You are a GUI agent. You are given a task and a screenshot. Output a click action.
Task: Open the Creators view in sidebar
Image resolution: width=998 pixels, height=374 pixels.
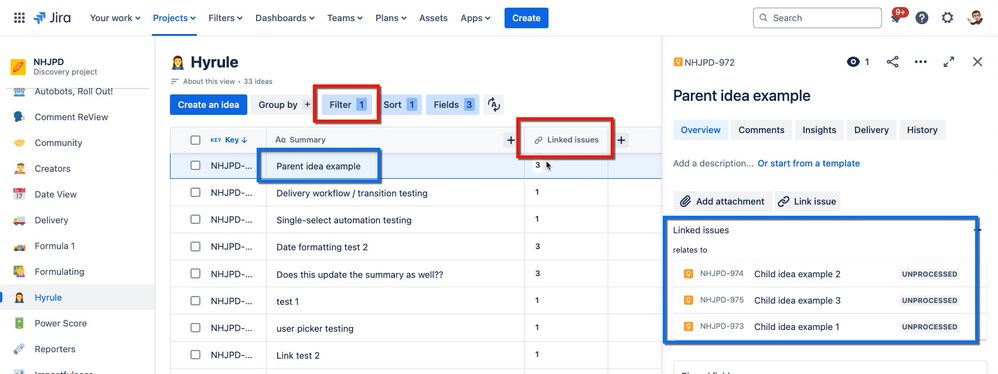(52, 169)
